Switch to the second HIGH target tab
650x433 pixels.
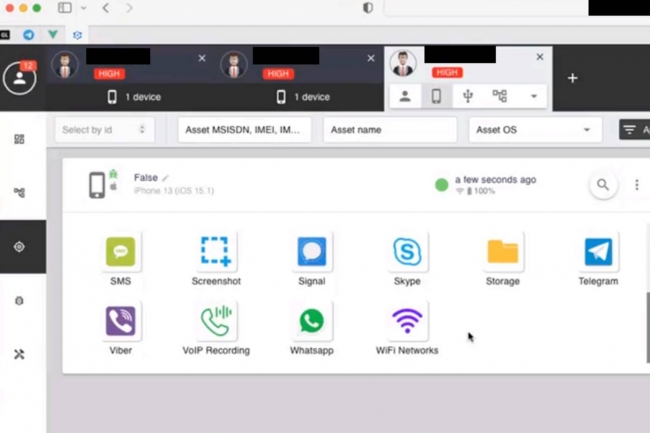(x=299, y=78)
